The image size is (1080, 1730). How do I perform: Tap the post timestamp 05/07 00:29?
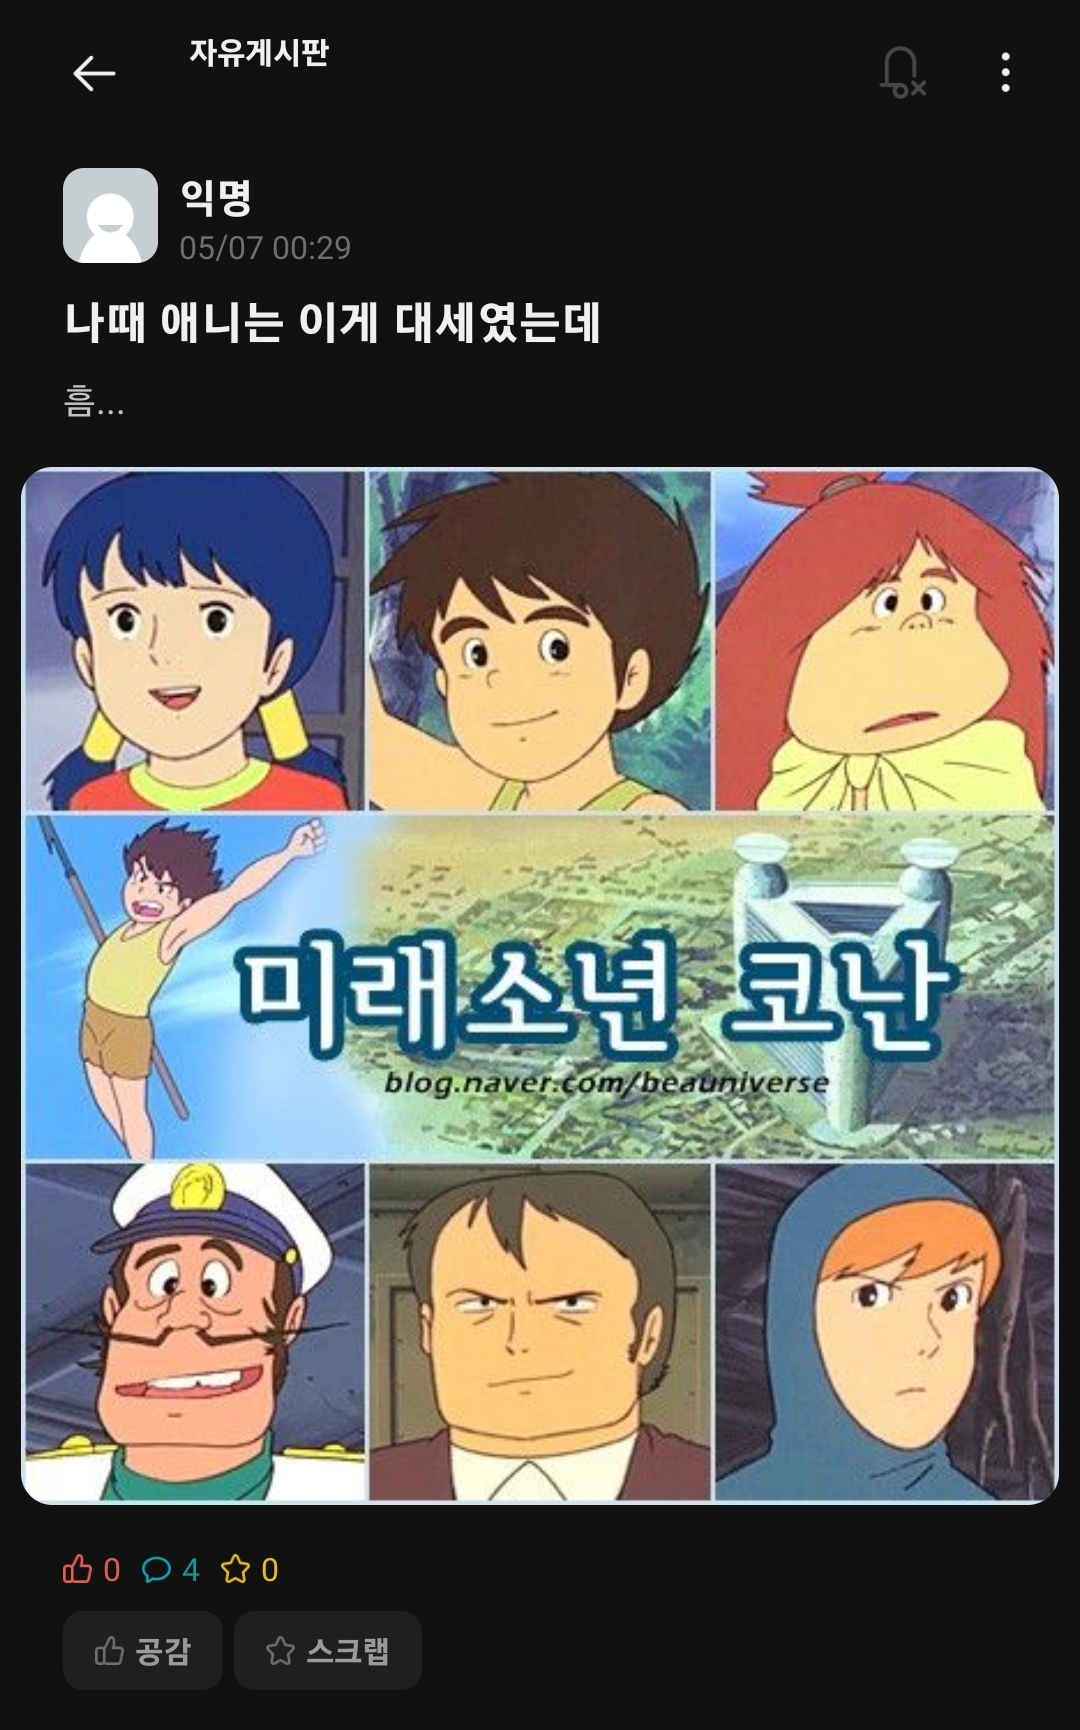click(265, 248)
